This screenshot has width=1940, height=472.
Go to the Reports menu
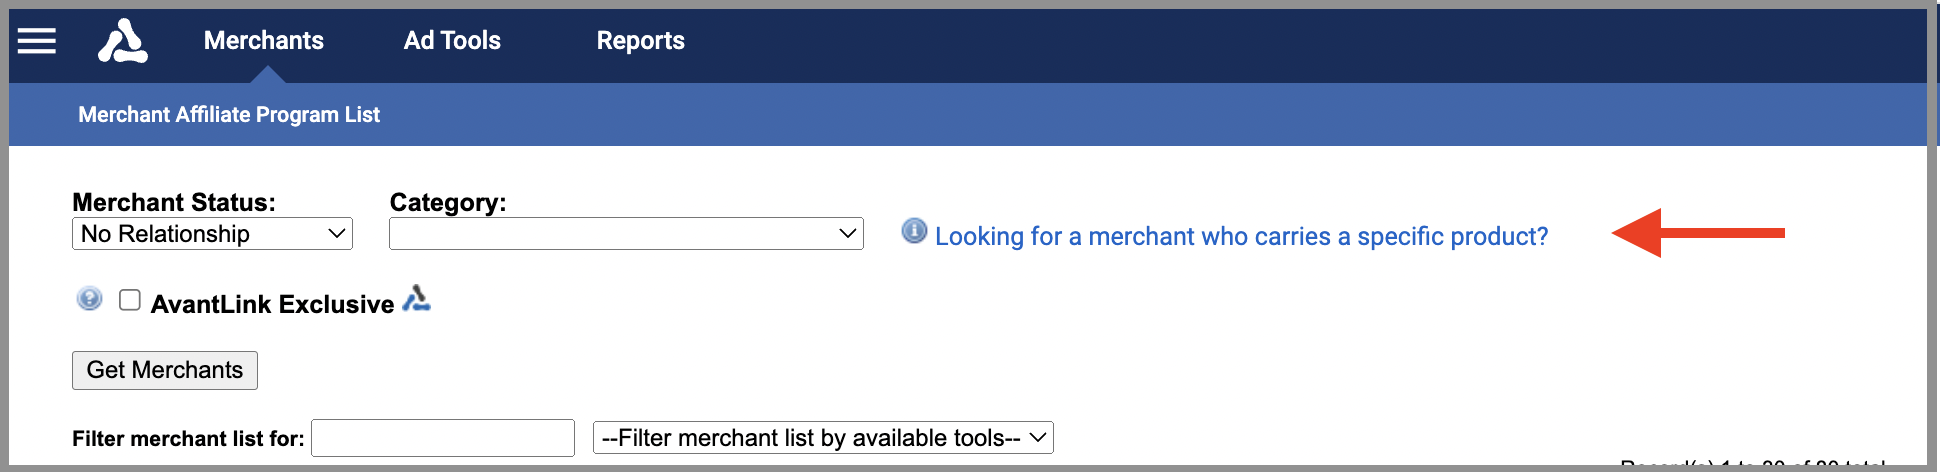pyautogui.click(x=641, y=41)
